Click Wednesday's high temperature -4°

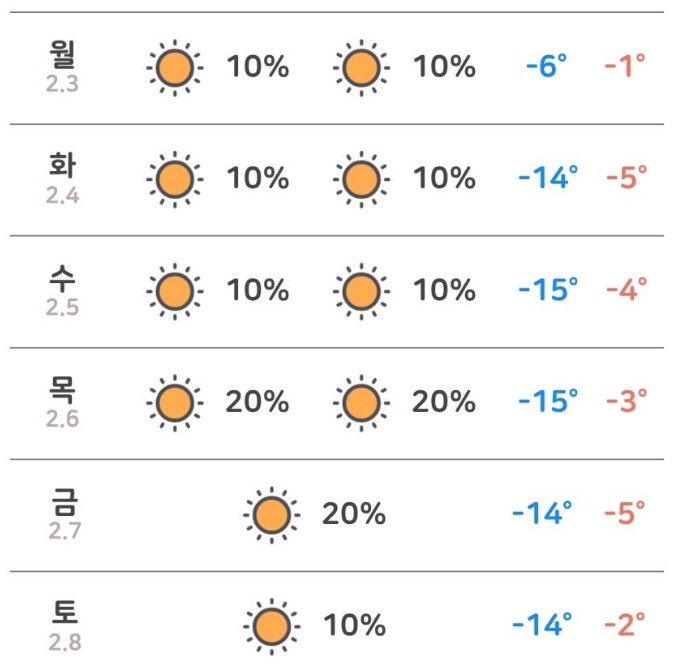(x=626, y=289)
